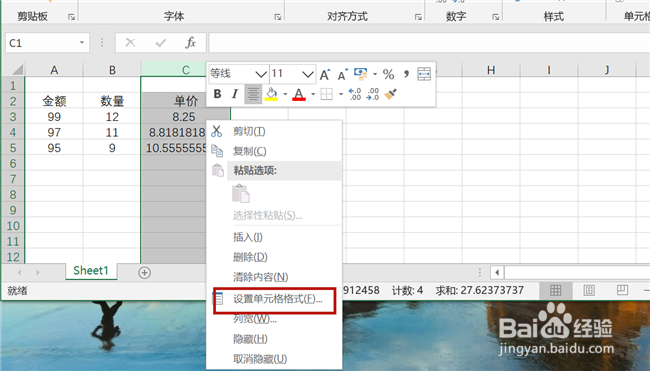Decrease font size with small A icon
Image resolution: width=650 pixels, height=371 pixels.
pos(343,75)
